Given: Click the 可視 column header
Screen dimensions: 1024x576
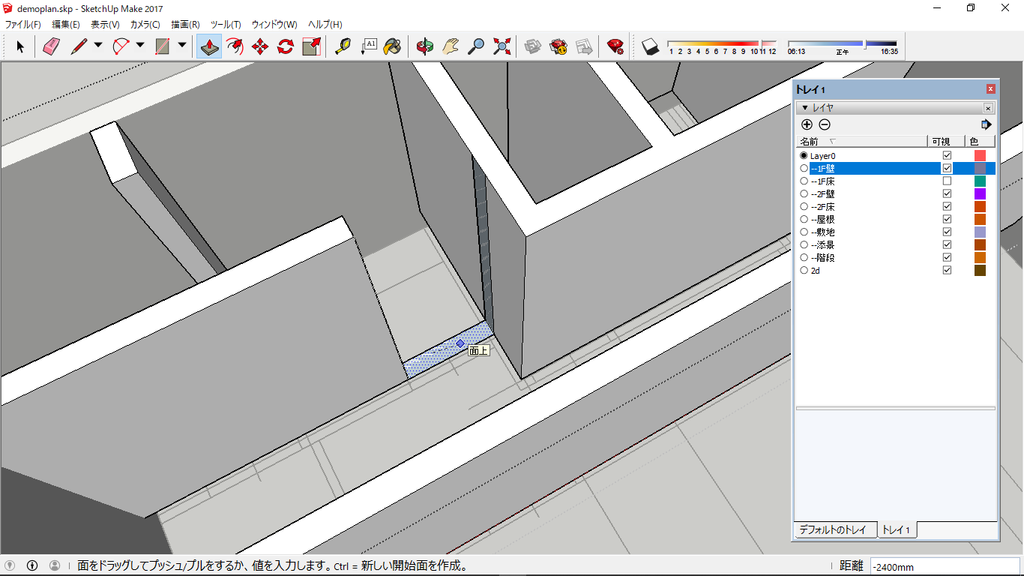Looking at the screenshot, I should pos(946,141).
